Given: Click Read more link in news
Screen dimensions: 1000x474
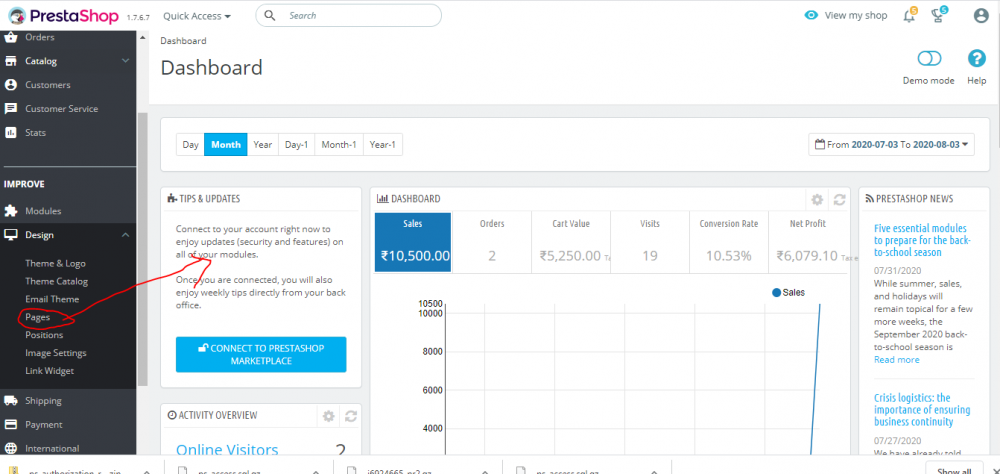Looking at the screenshot, I should click(x=897, y=359).
